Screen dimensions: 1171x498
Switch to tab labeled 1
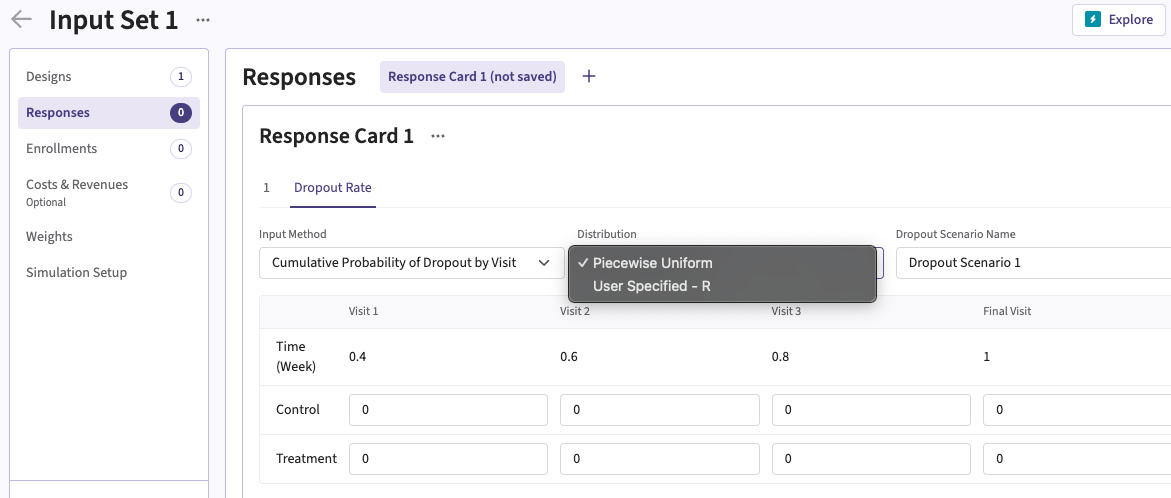(266, 188)
